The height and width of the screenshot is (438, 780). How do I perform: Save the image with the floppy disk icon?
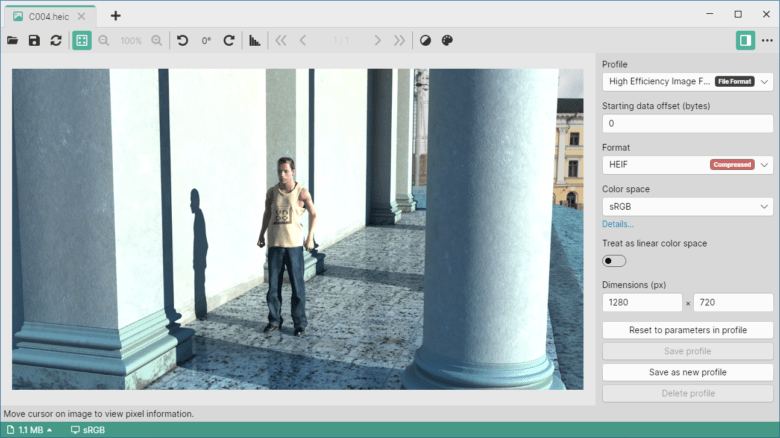click(34, 40)
